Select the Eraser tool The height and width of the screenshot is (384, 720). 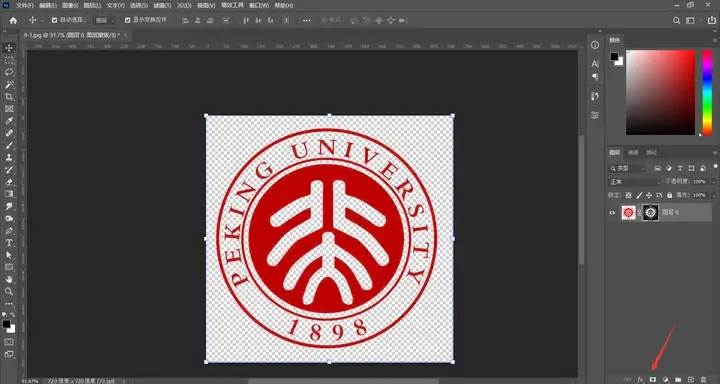9,182
